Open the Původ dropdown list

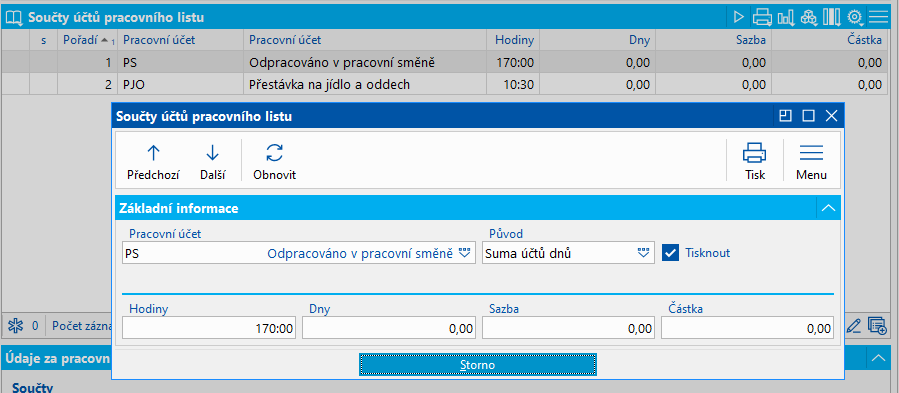click(643, 252)
